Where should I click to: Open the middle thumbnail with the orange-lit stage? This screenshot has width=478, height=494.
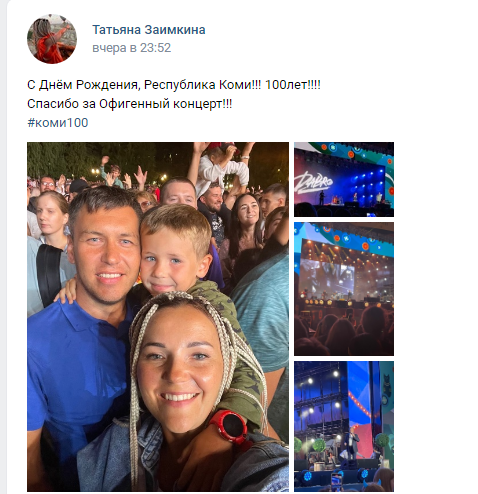[x=344, y=289]
